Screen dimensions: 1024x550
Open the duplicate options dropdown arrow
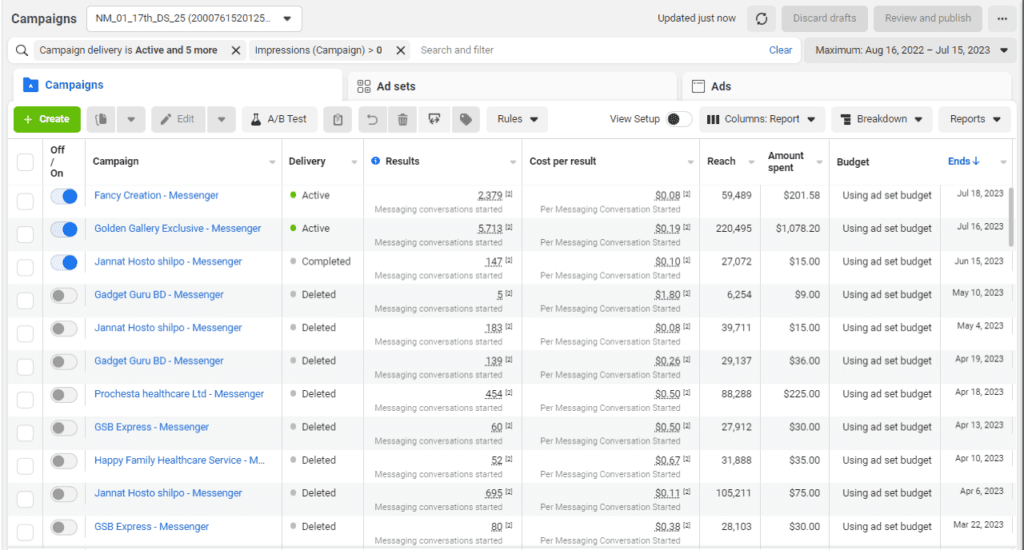(131, 119)
